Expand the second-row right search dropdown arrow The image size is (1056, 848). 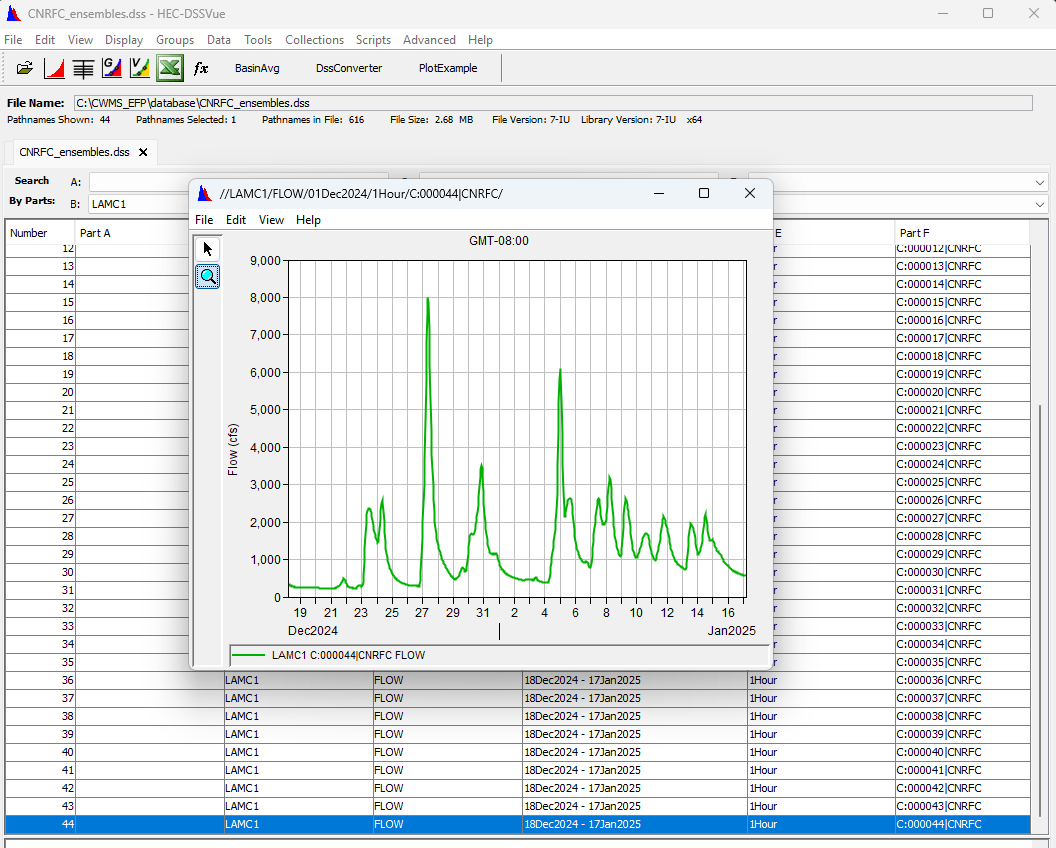click(x=1040, y=204)
